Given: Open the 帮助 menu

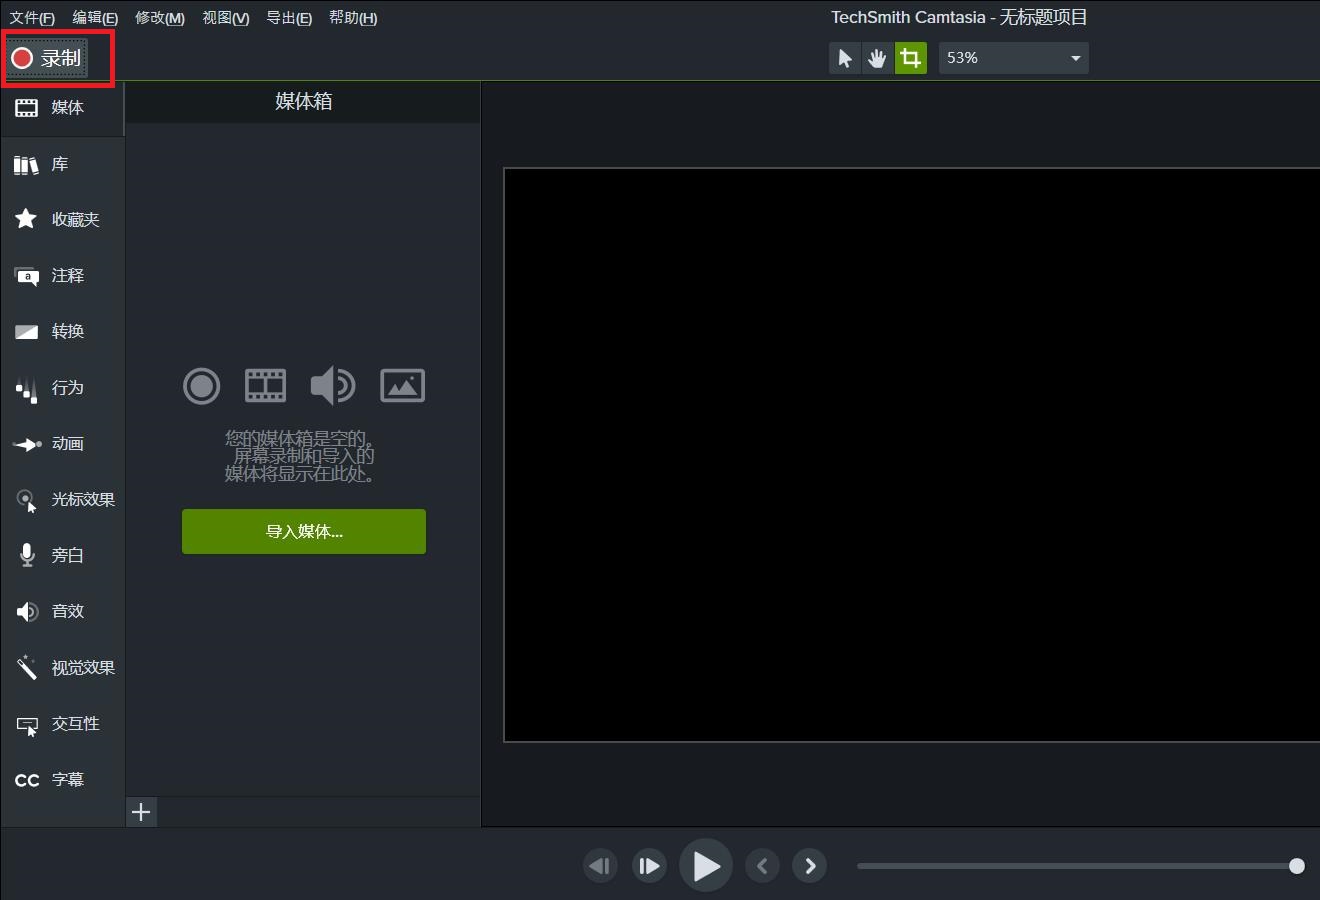Looking at the screenshot, I should click(x=353, y=18).
